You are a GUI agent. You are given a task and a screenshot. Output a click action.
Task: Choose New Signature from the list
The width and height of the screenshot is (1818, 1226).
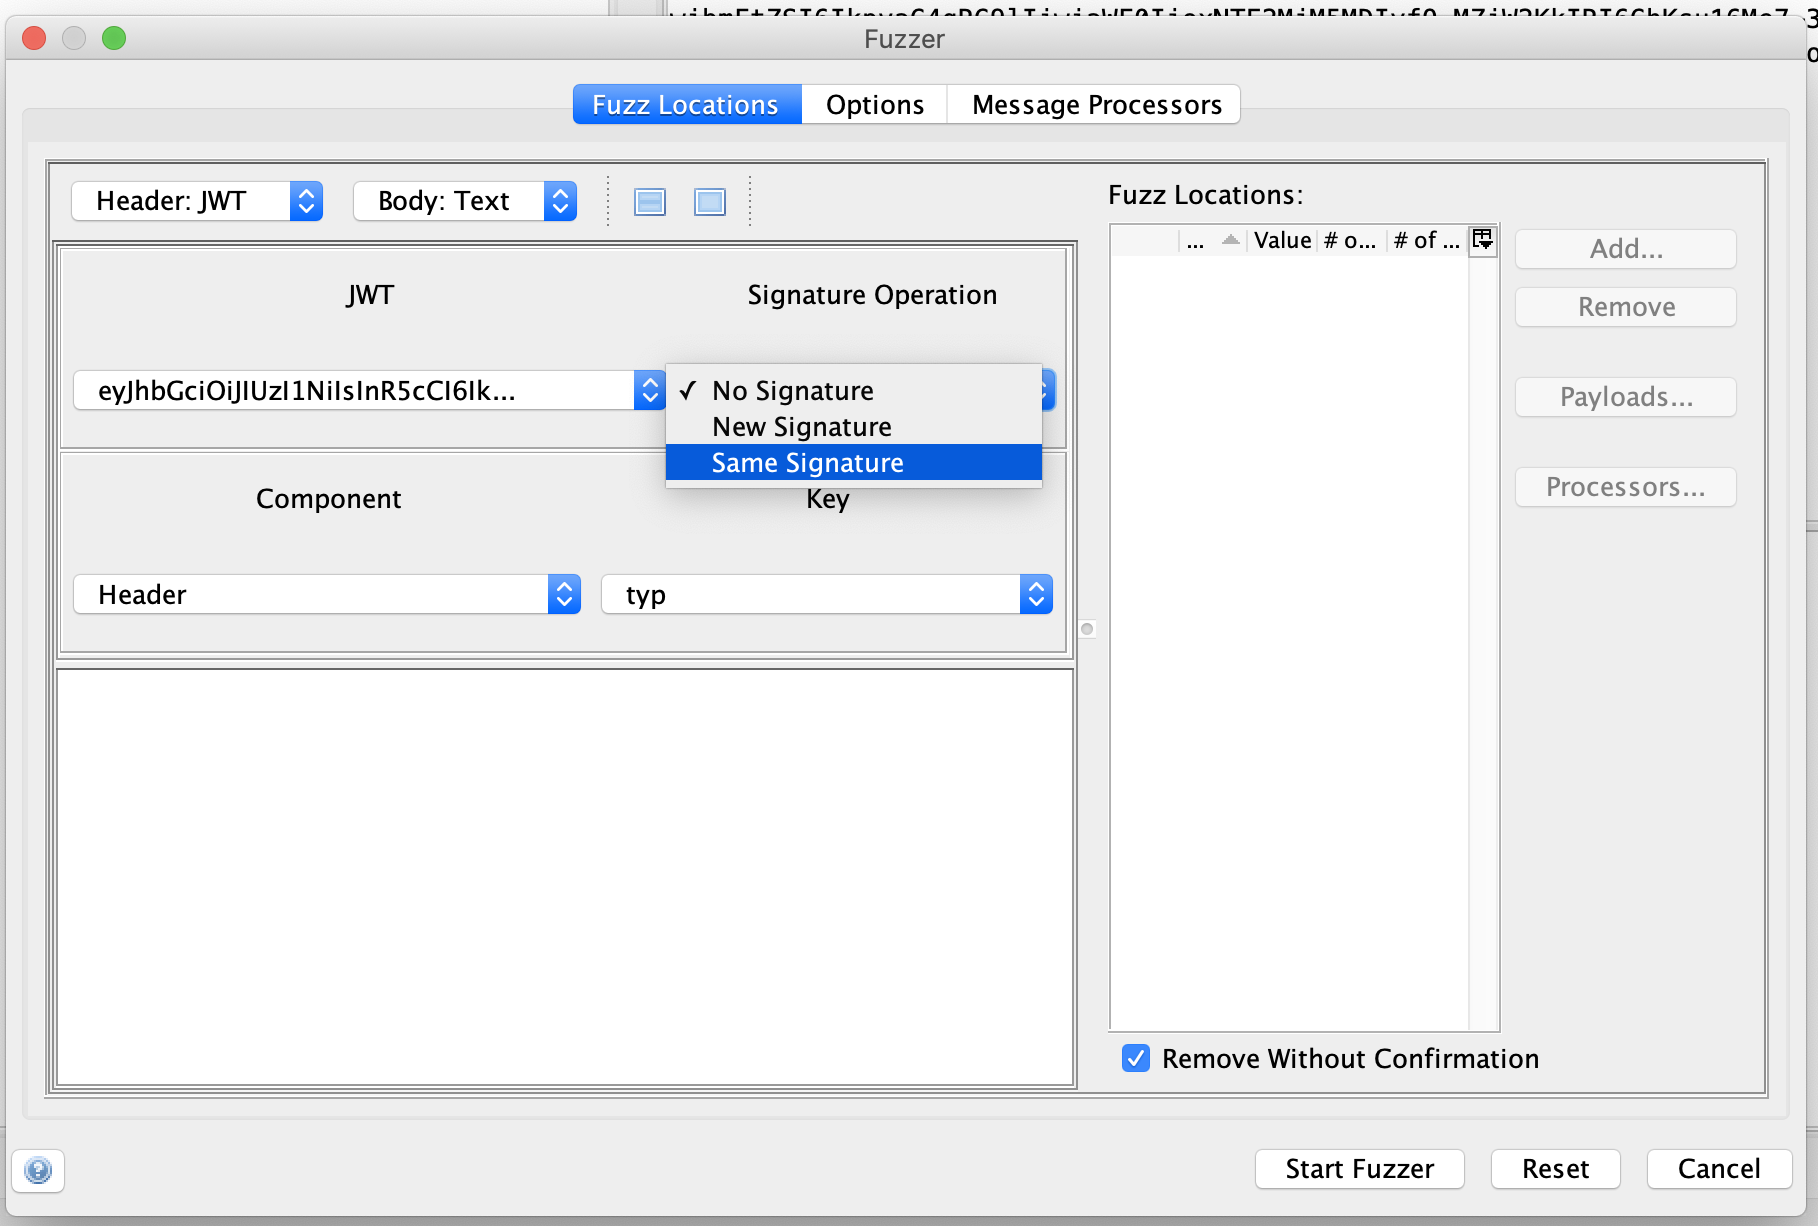coord(800,426)
